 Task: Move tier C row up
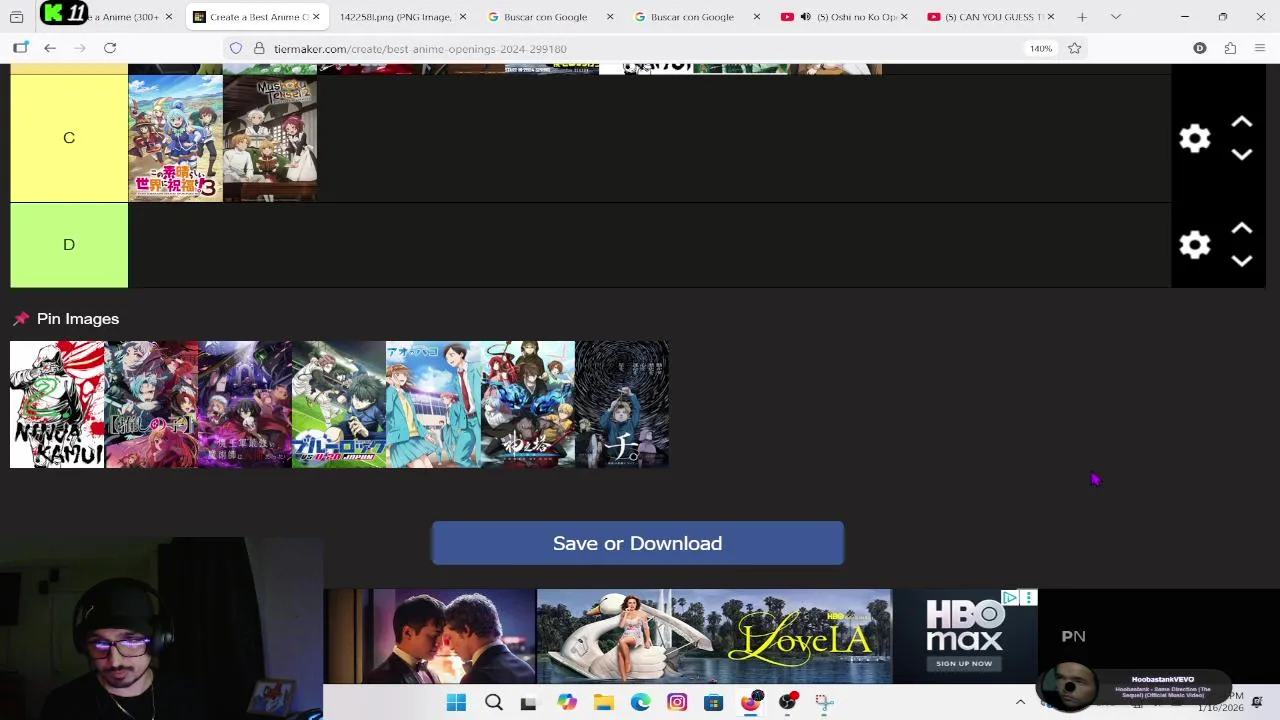[x=1242, y=122]
